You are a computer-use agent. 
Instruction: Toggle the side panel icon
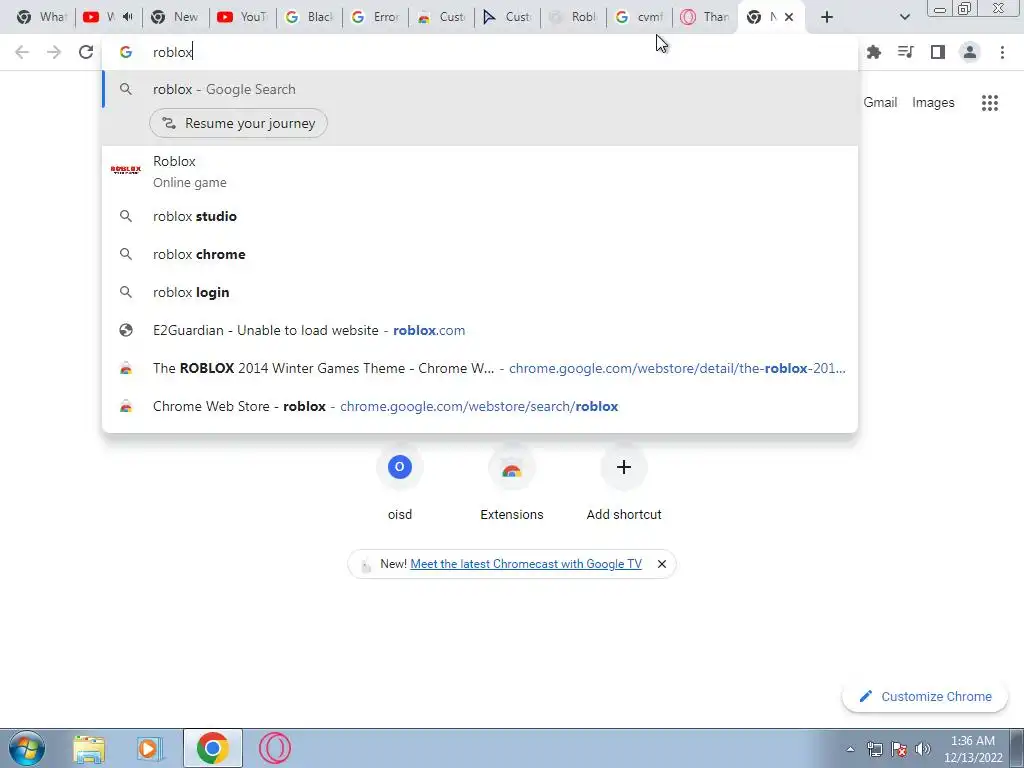(938, 52)
